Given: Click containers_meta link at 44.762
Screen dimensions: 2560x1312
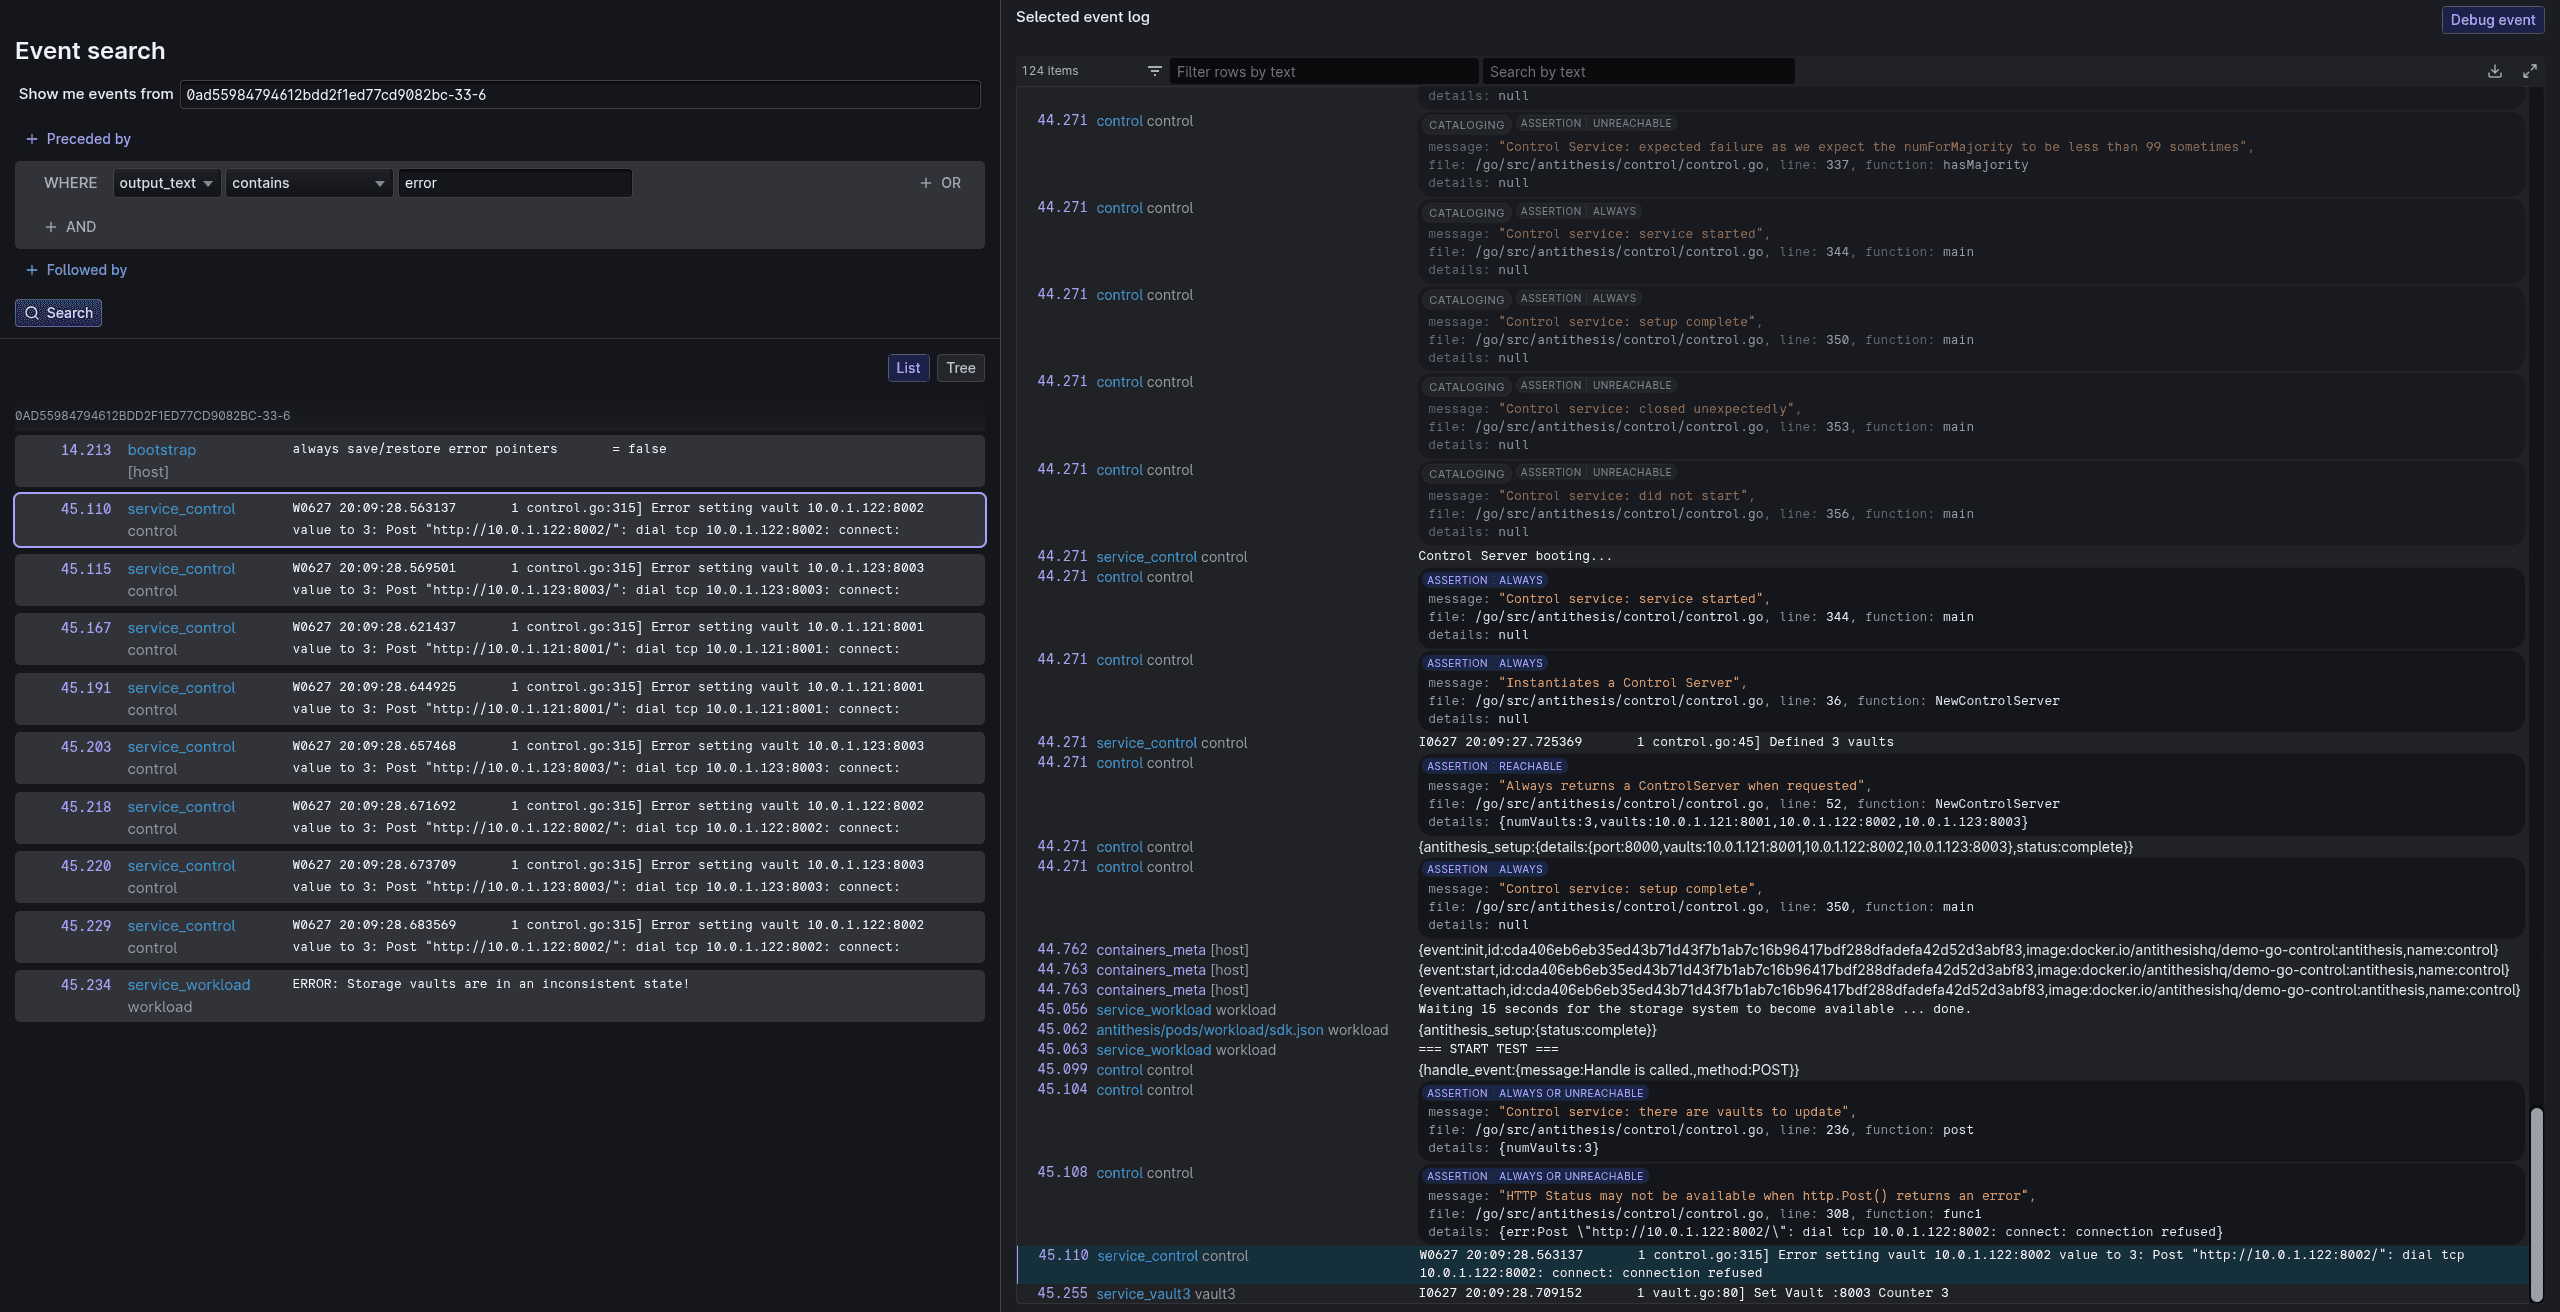Looking at the screenshot, I should [x=1151, y=950].
